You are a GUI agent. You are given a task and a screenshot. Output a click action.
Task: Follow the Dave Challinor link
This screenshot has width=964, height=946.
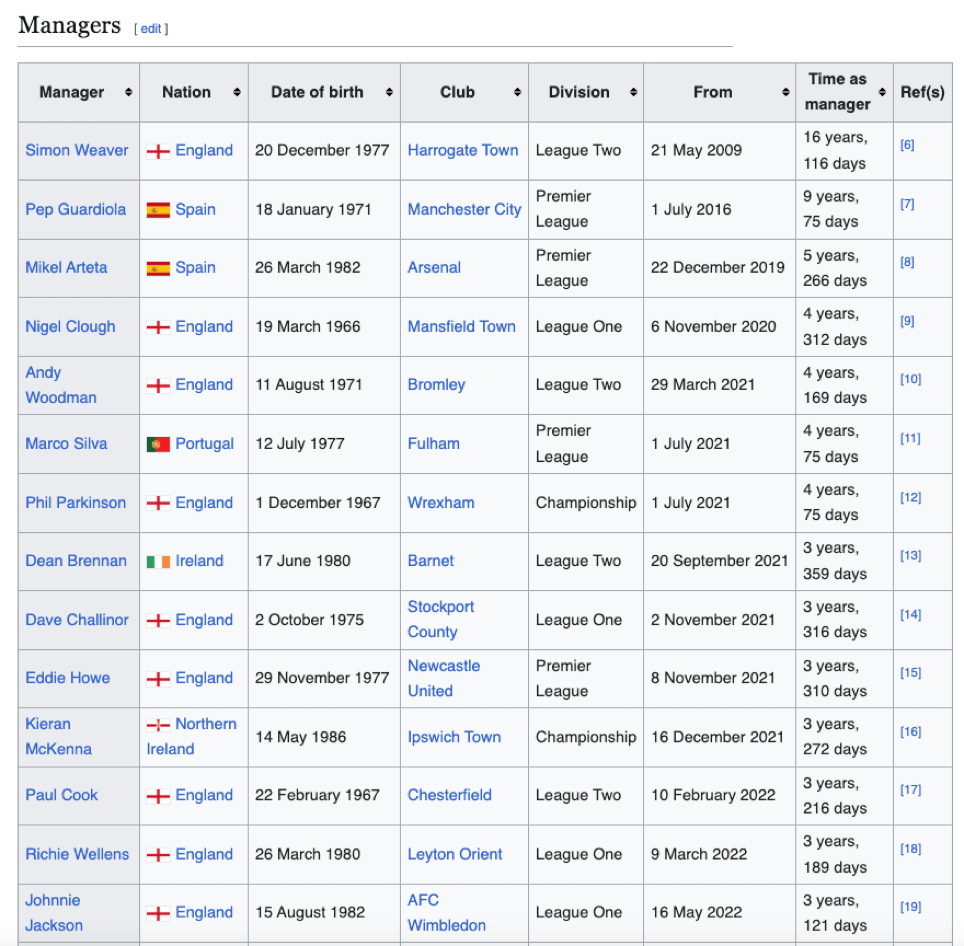[77, 620]
